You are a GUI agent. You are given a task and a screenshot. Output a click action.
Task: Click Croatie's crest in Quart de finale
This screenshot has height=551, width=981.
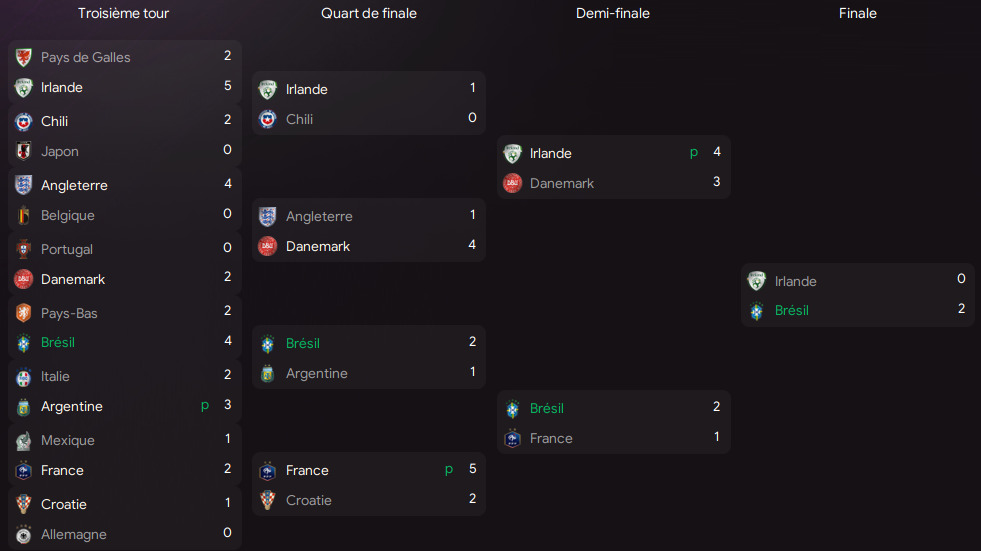point(267,500)
